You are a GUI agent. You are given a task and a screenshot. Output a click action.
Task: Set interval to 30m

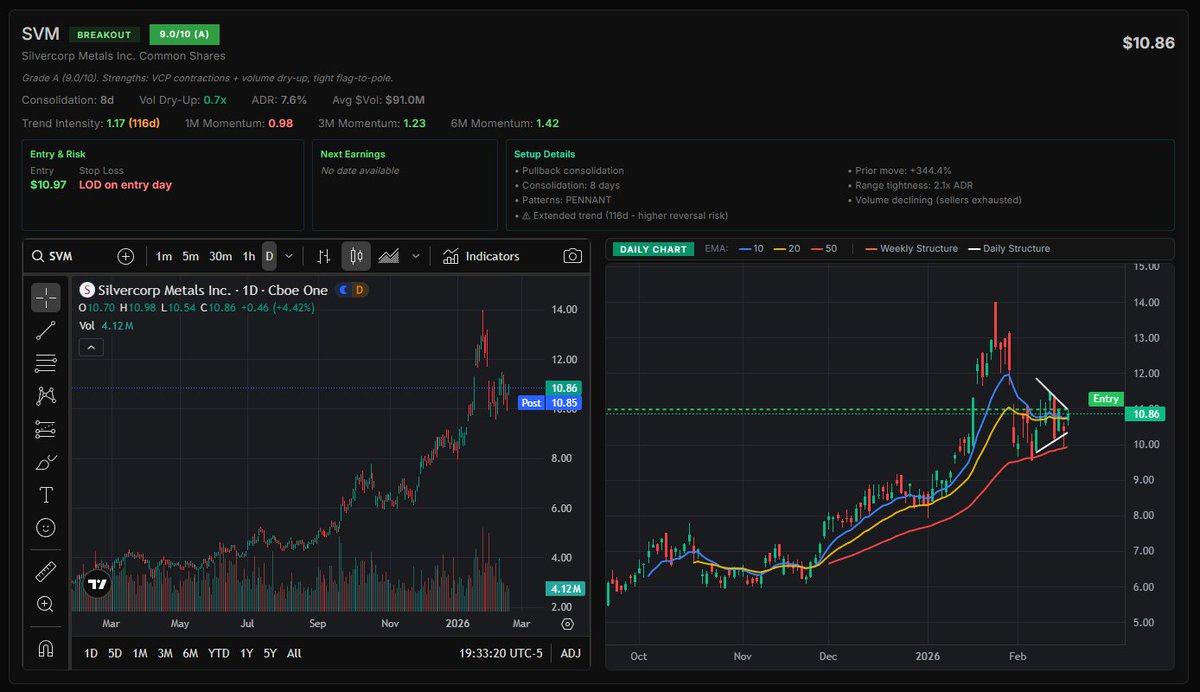point(222,256)
